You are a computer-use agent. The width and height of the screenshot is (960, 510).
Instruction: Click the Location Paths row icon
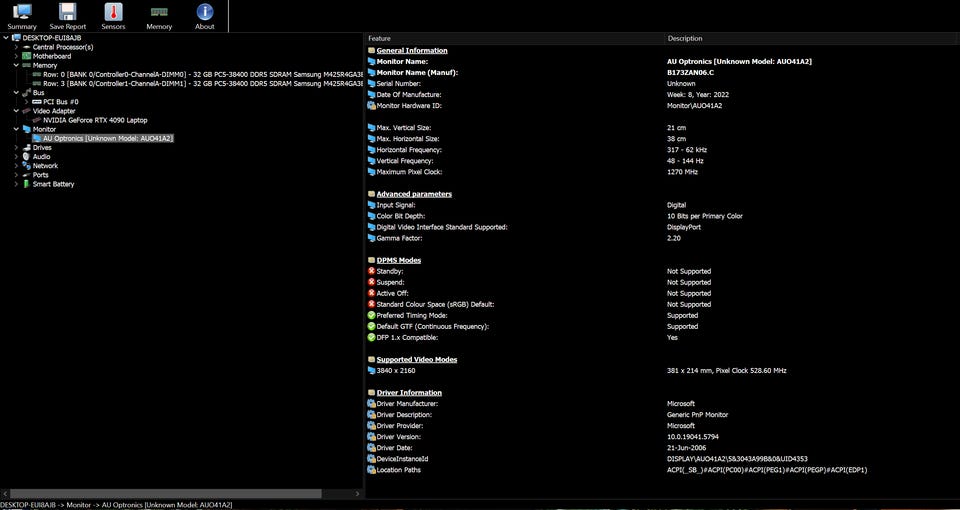tap(371, 470)
